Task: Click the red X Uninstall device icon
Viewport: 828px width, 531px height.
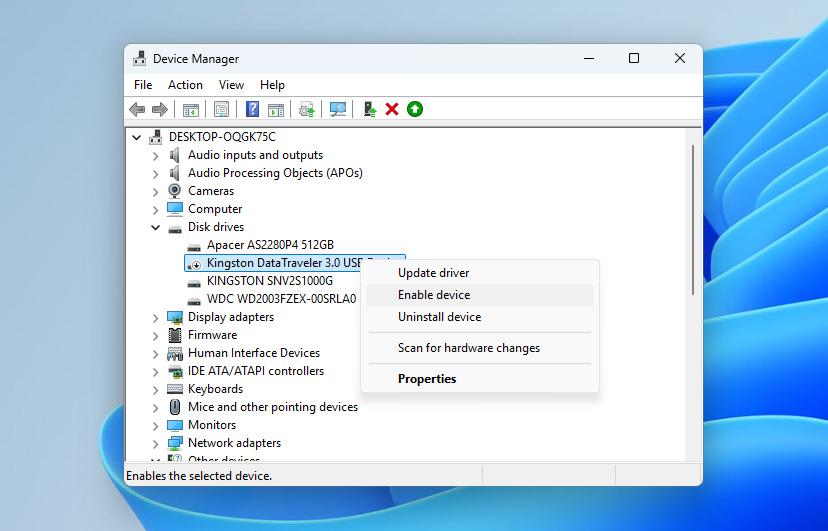Action: [x=392, y=109]
